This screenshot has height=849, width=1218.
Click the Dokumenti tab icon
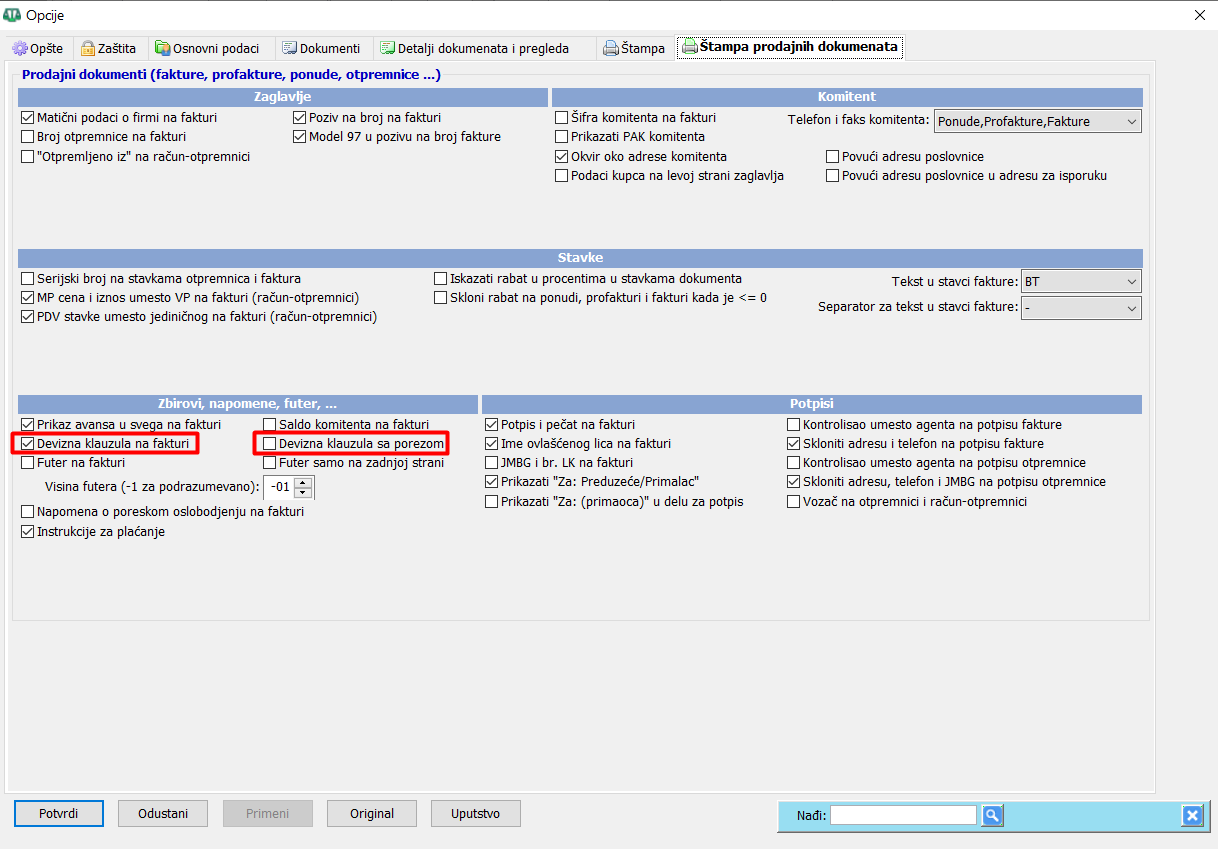tap(290, 48)
